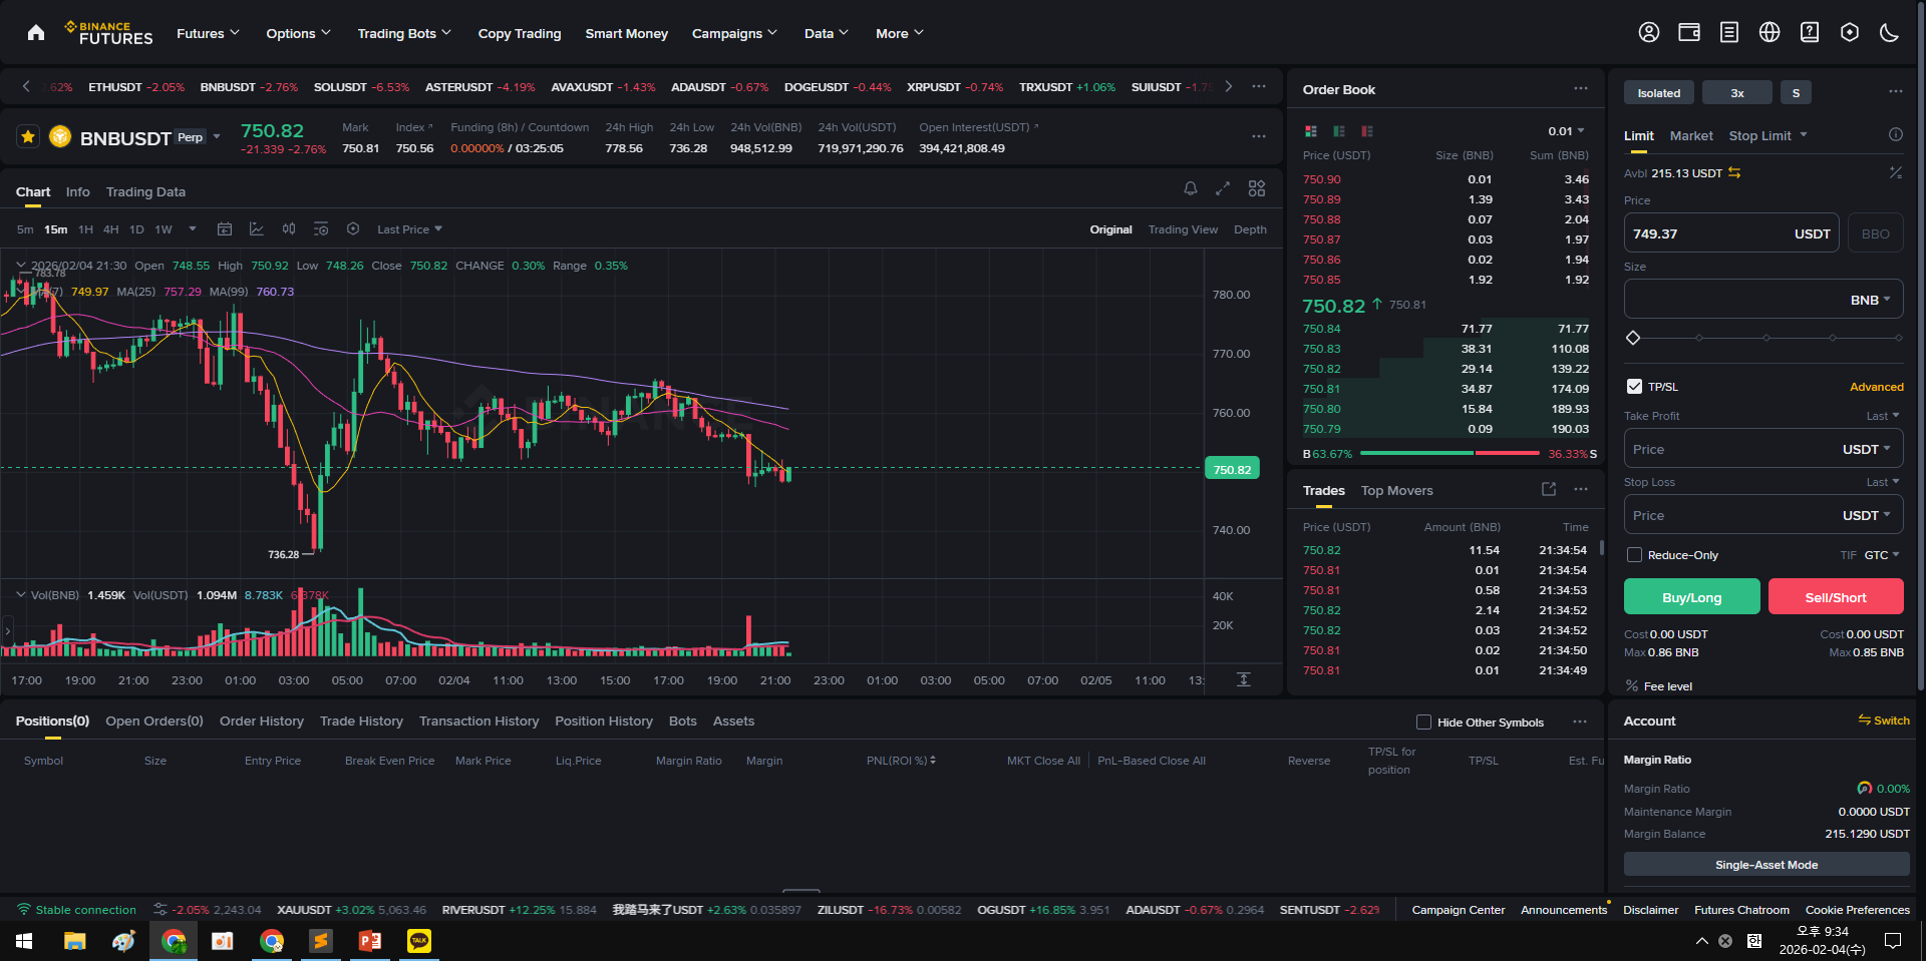Viewport: 1926px width, 961px height.
Task: Open GTC time-in-force dropdown
Action: [1881, 555]
